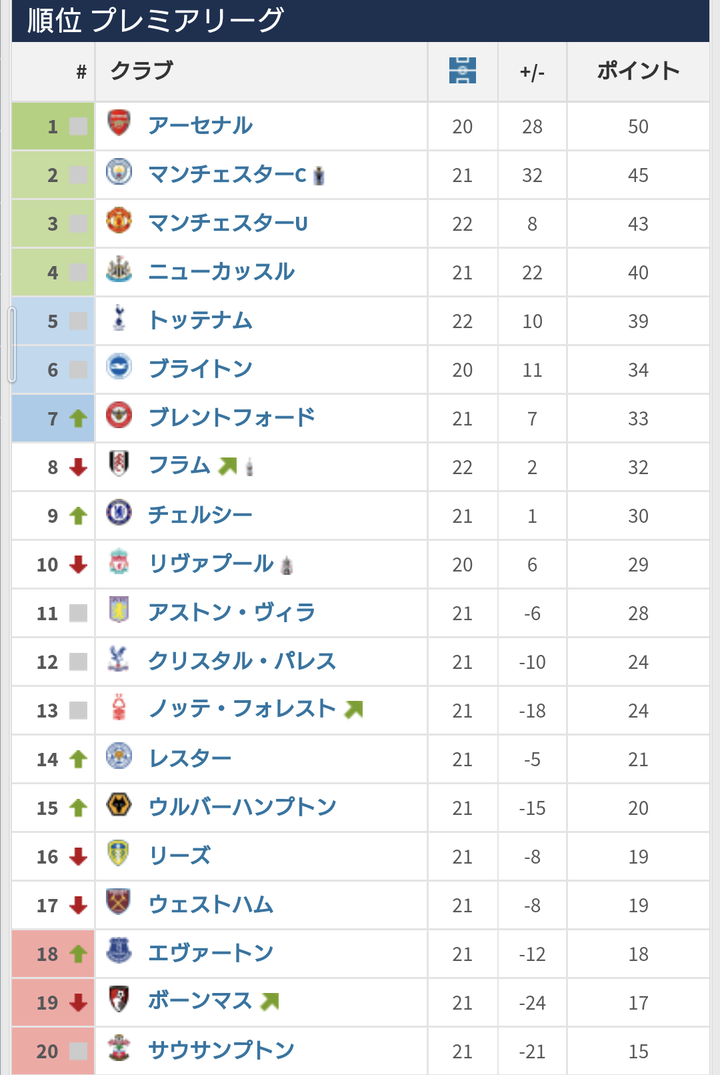
Task: Click the promoted arrow icon beside フラム
Action: [227, 466]
